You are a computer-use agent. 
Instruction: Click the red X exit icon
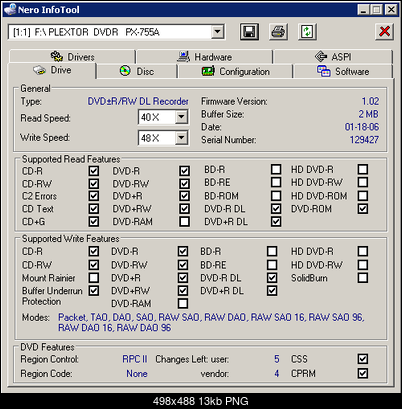coord(384,32)
